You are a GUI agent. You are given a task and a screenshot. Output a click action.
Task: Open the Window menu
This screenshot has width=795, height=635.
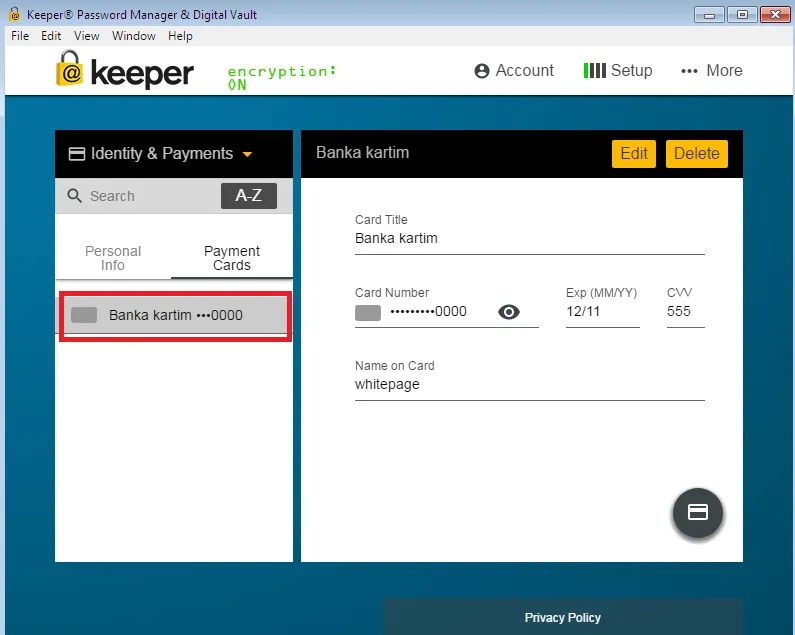pos(133,36)
